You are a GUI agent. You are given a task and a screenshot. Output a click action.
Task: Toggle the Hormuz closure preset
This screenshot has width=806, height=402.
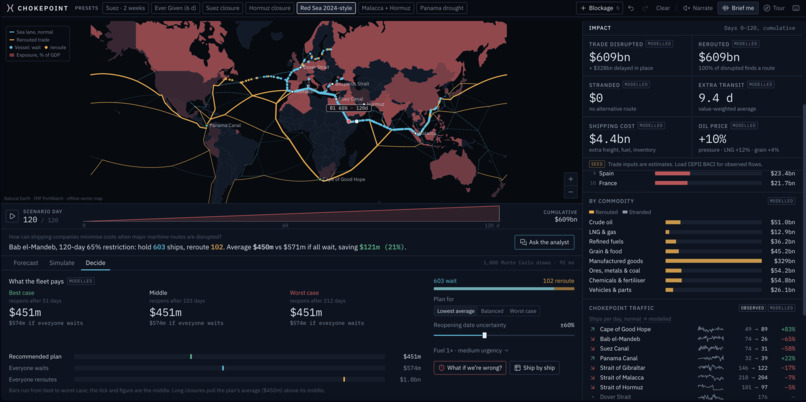click(x=270, y=8)
